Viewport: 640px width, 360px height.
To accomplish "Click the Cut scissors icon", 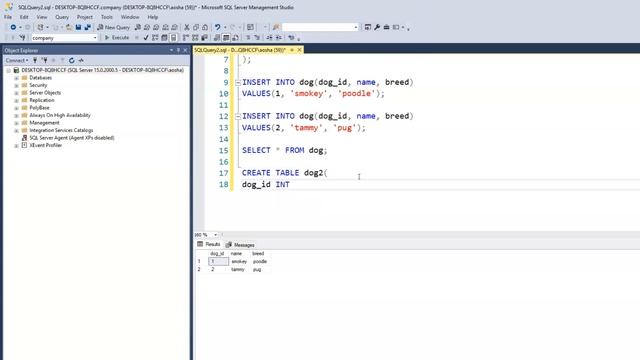I will (x=187, y=27).
